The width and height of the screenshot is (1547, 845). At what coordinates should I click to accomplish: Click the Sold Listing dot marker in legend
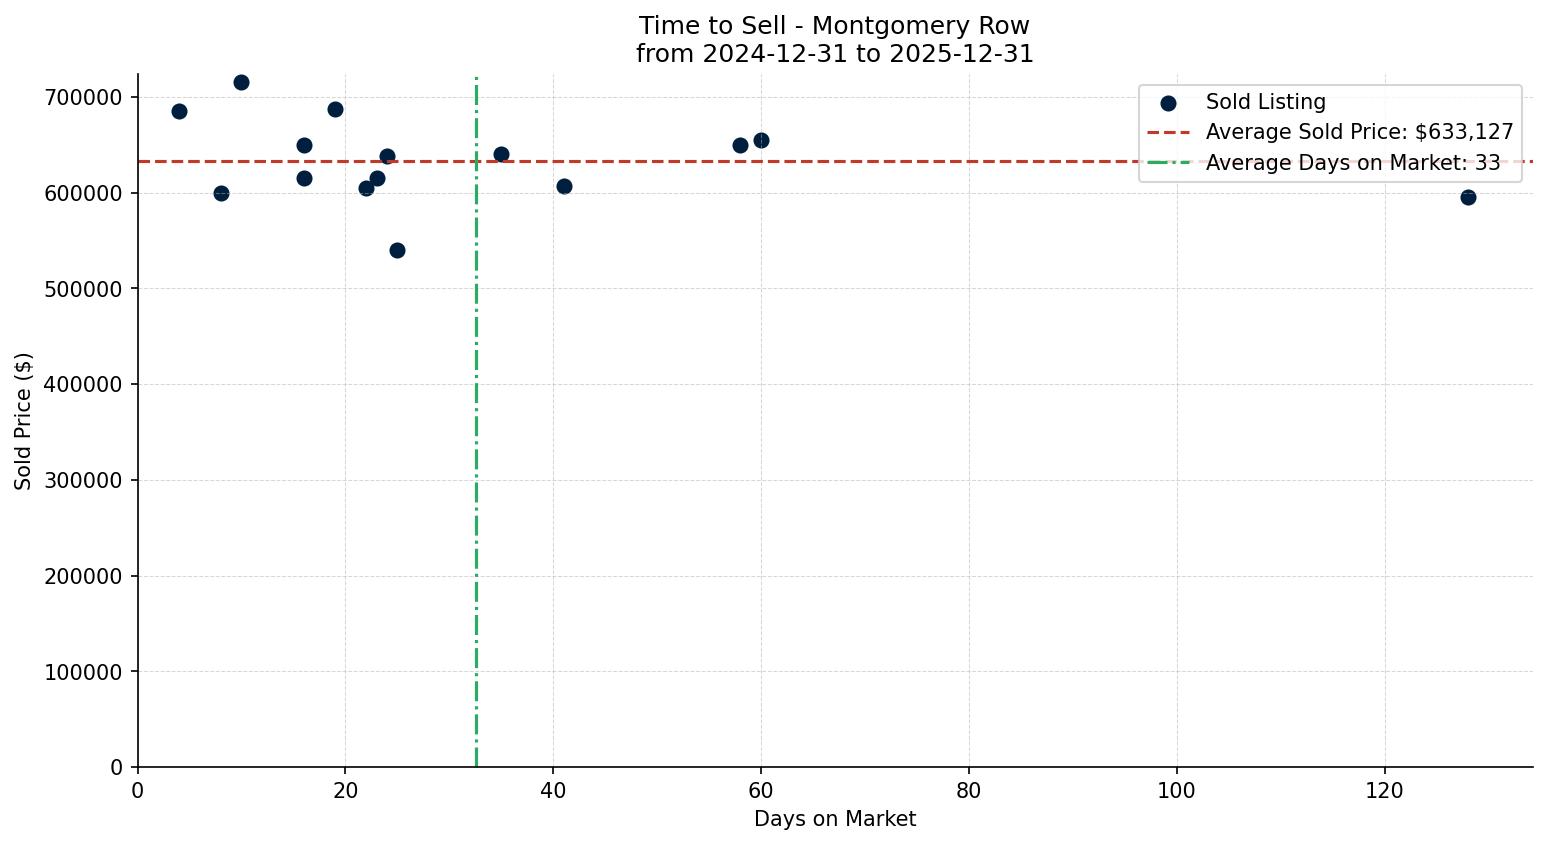(1168, 102)
